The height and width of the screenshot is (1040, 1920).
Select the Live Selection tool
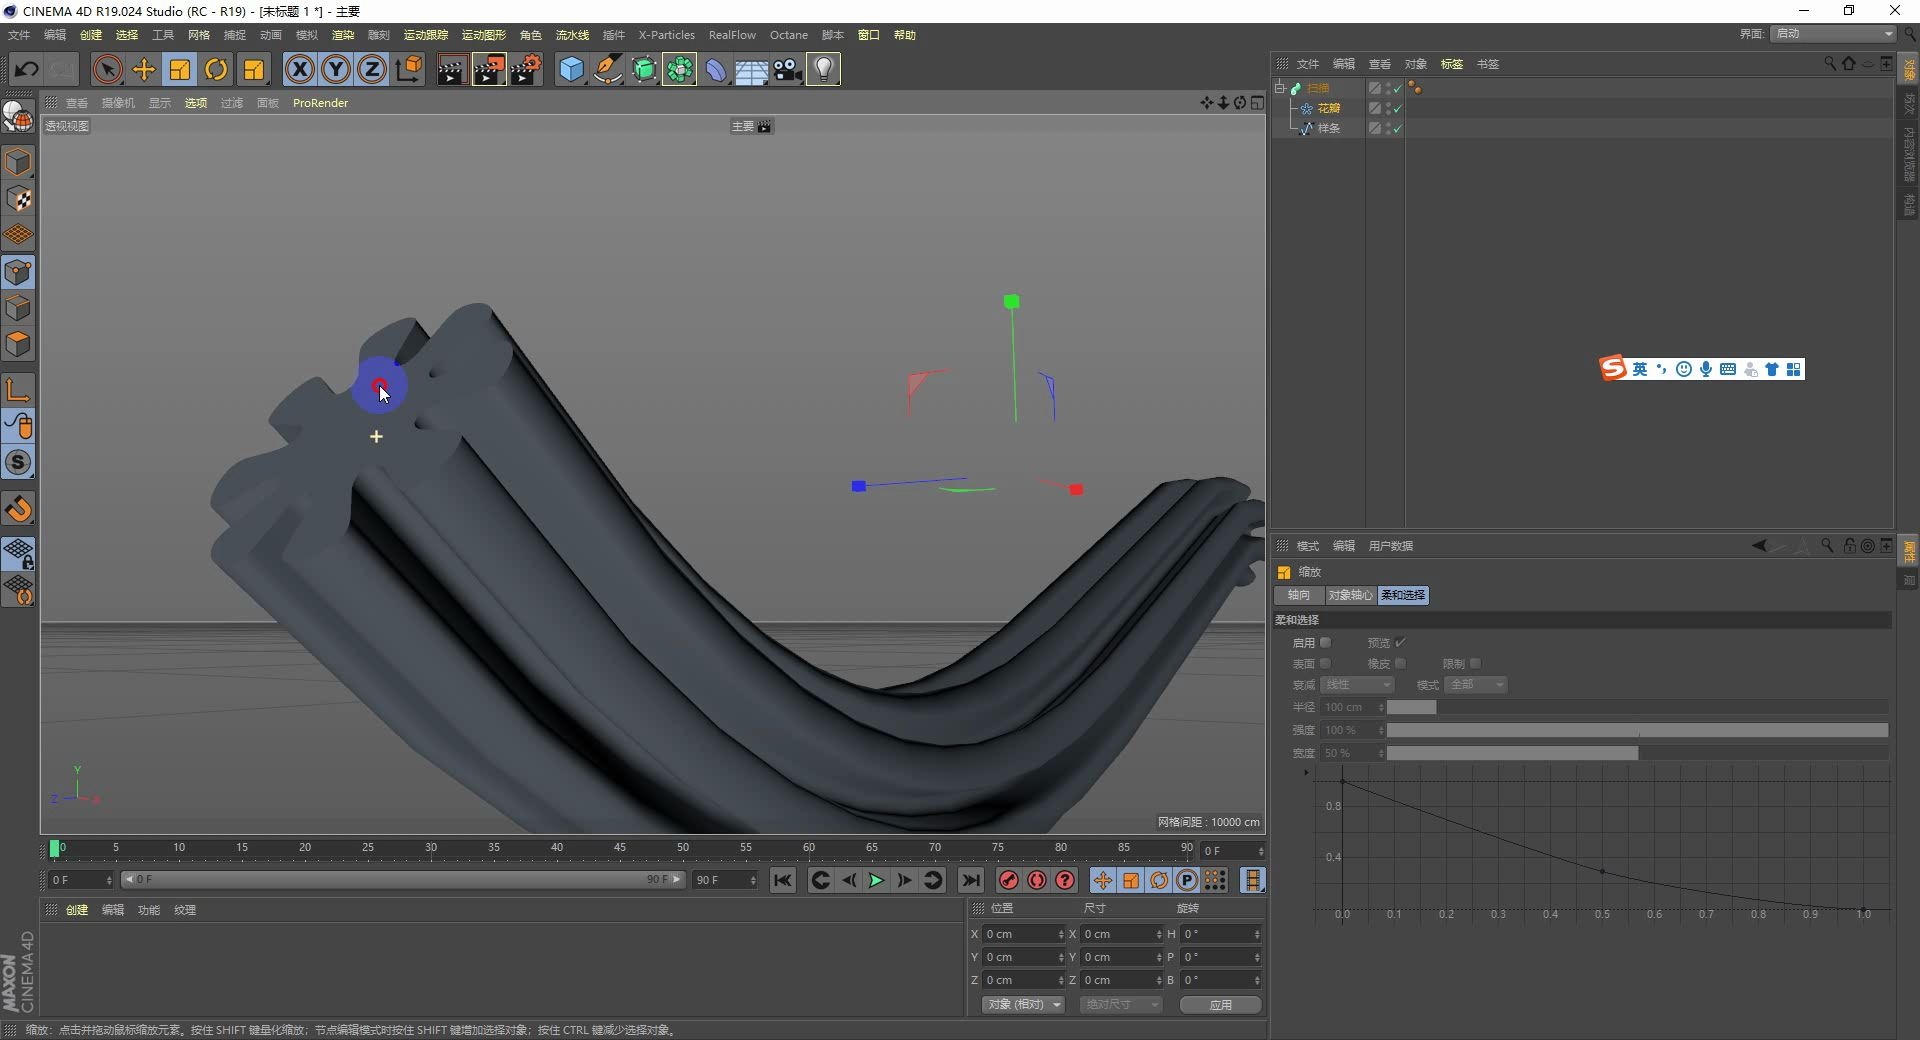pyautogui.click(x=107, y=69)
